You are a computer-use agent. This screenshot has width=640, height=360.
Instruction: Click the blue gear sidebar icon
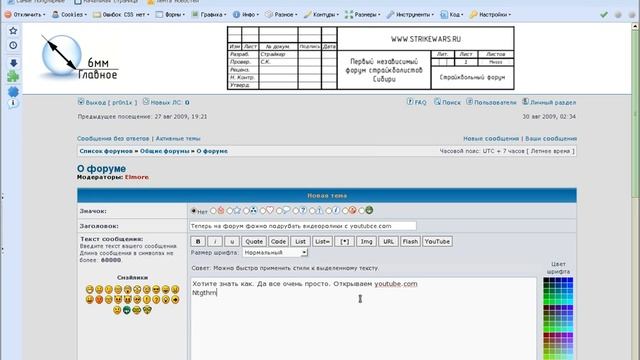coord(13,91)
